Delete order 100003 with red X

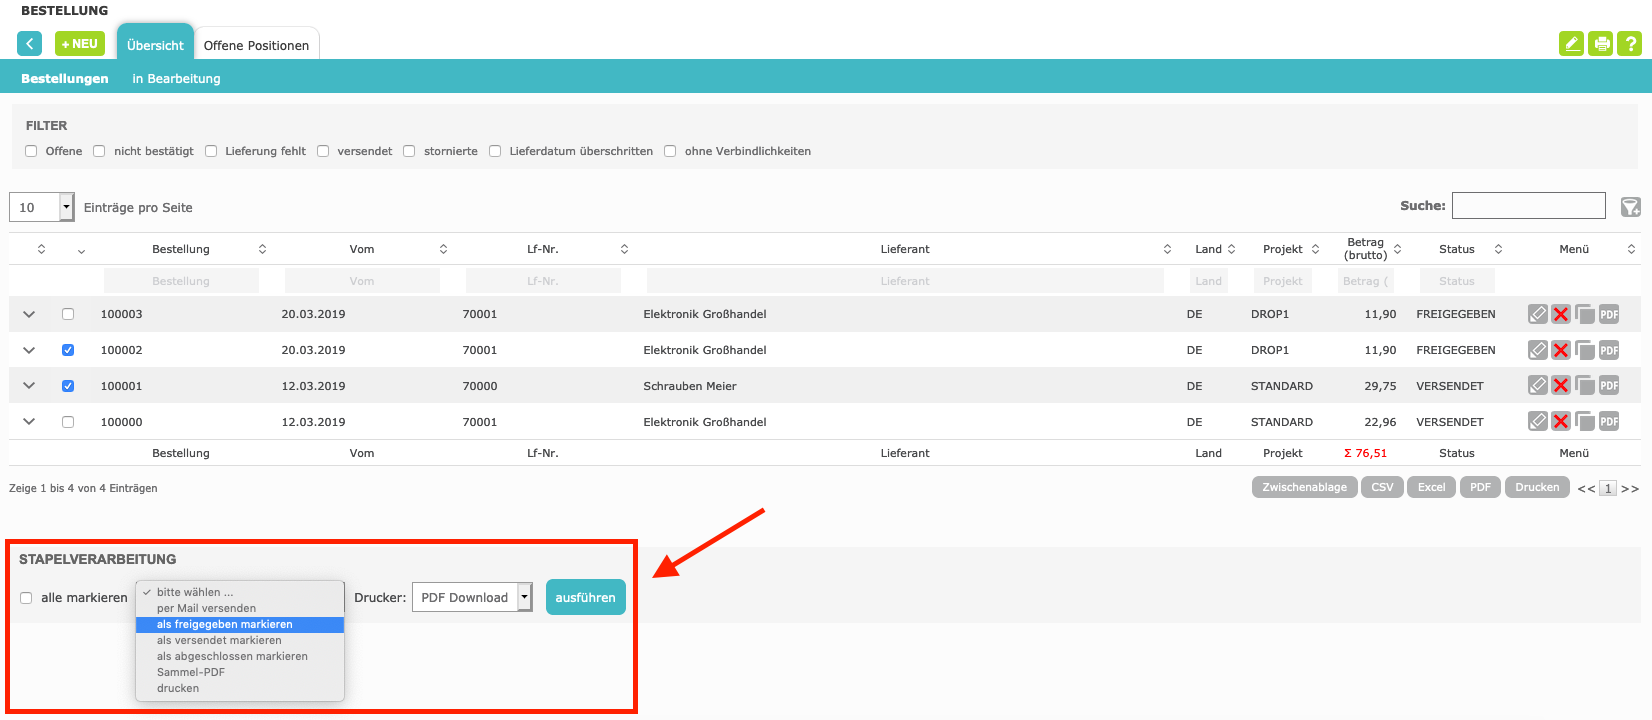pos(1560,314)
